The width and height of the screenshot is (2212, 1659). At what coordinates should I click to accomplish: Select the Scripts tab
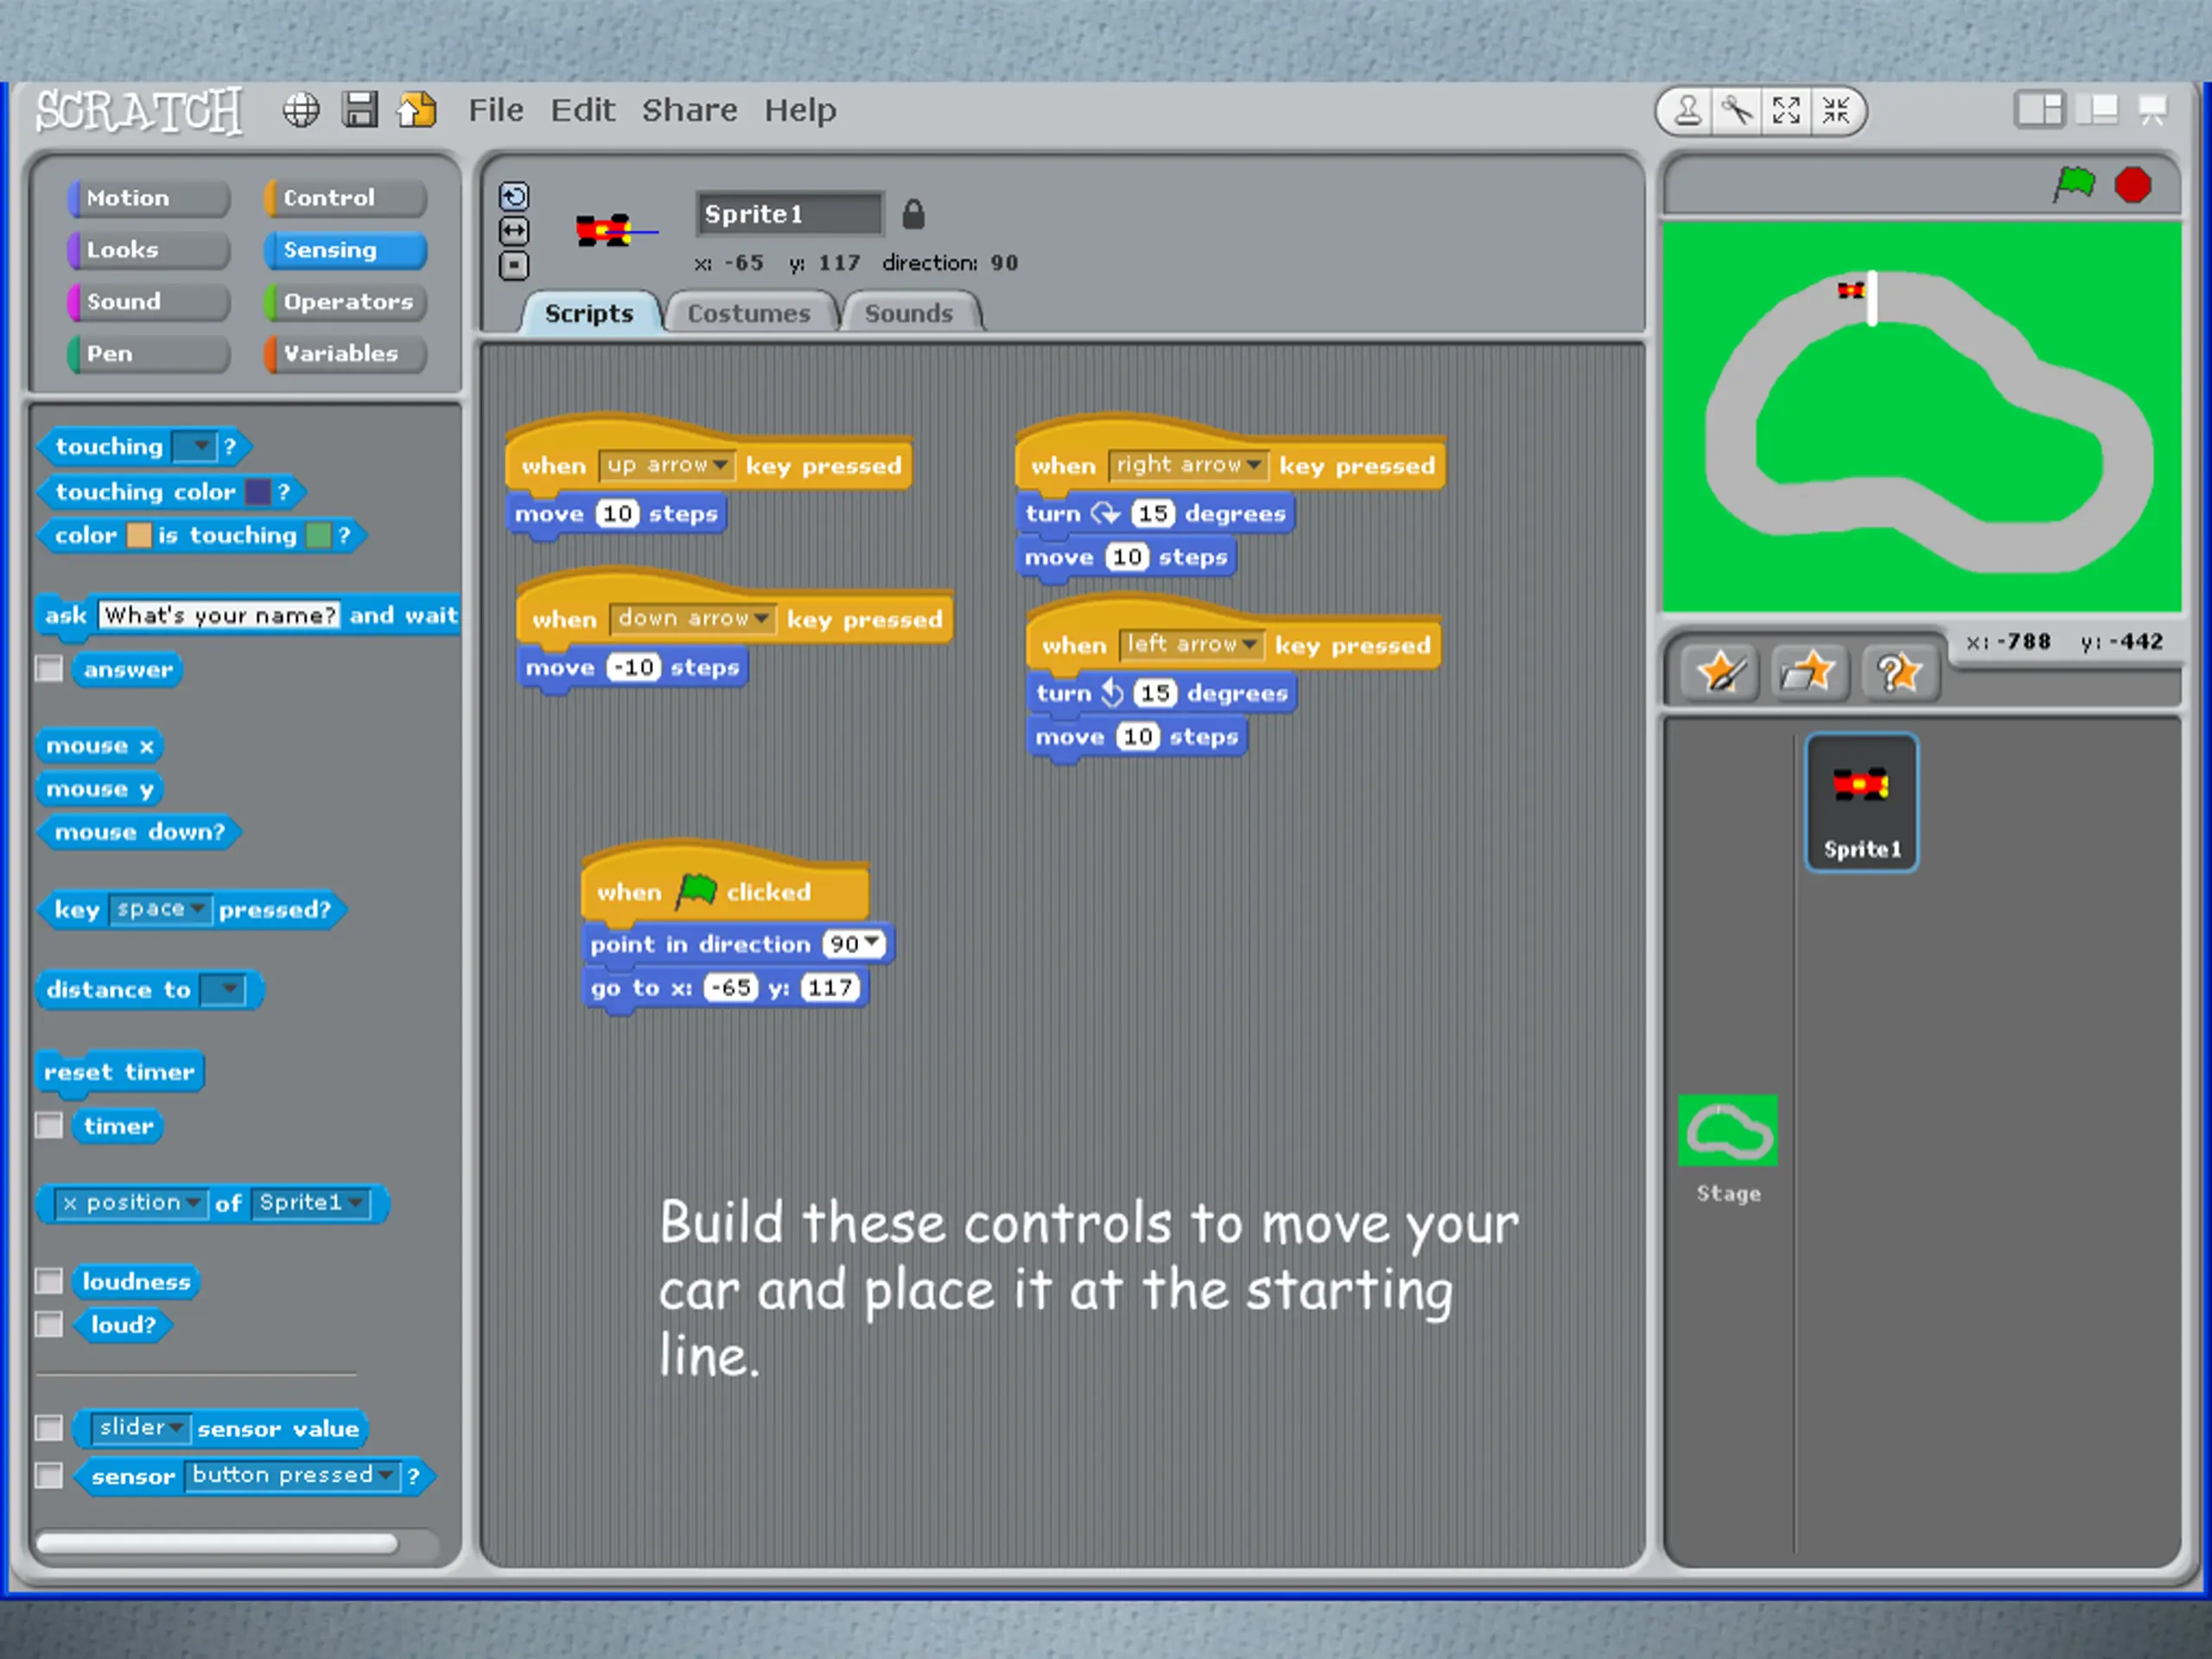589,313
